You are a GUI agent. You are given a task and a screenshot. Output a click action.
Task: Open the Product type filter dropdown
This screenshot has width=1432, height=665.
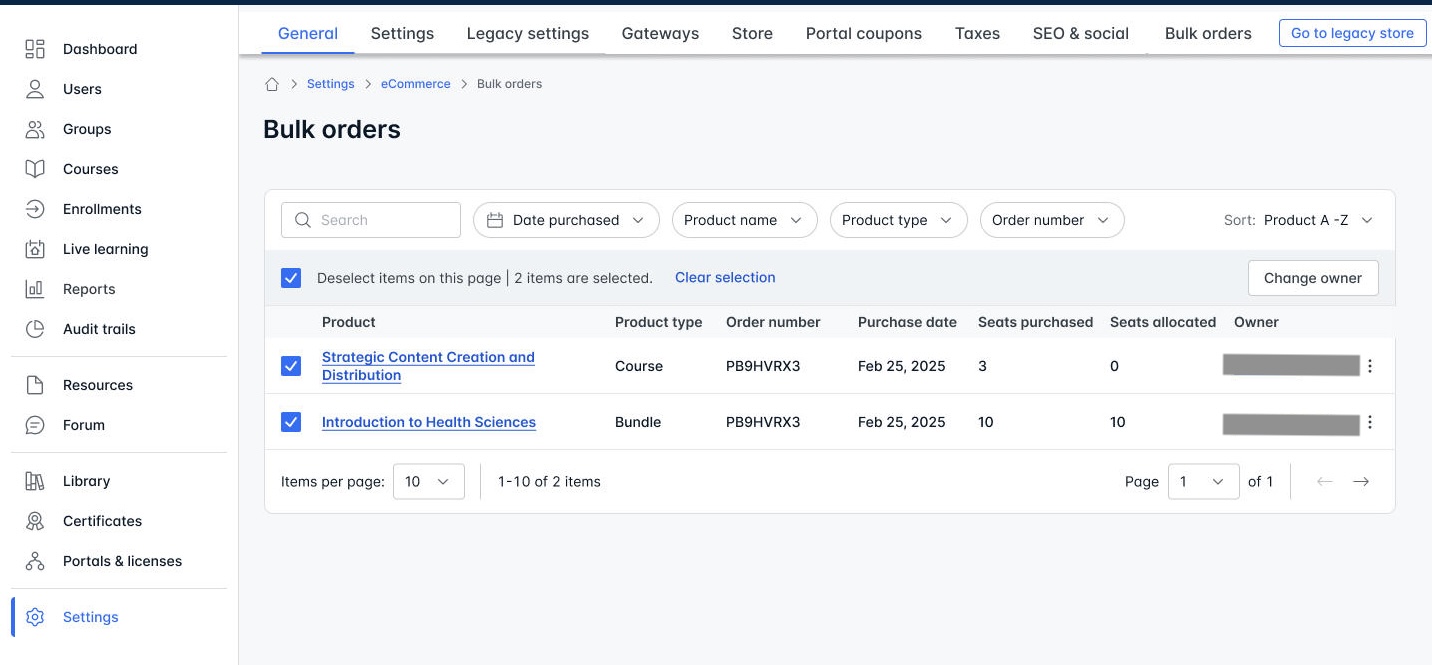click(x=898, y=220)
